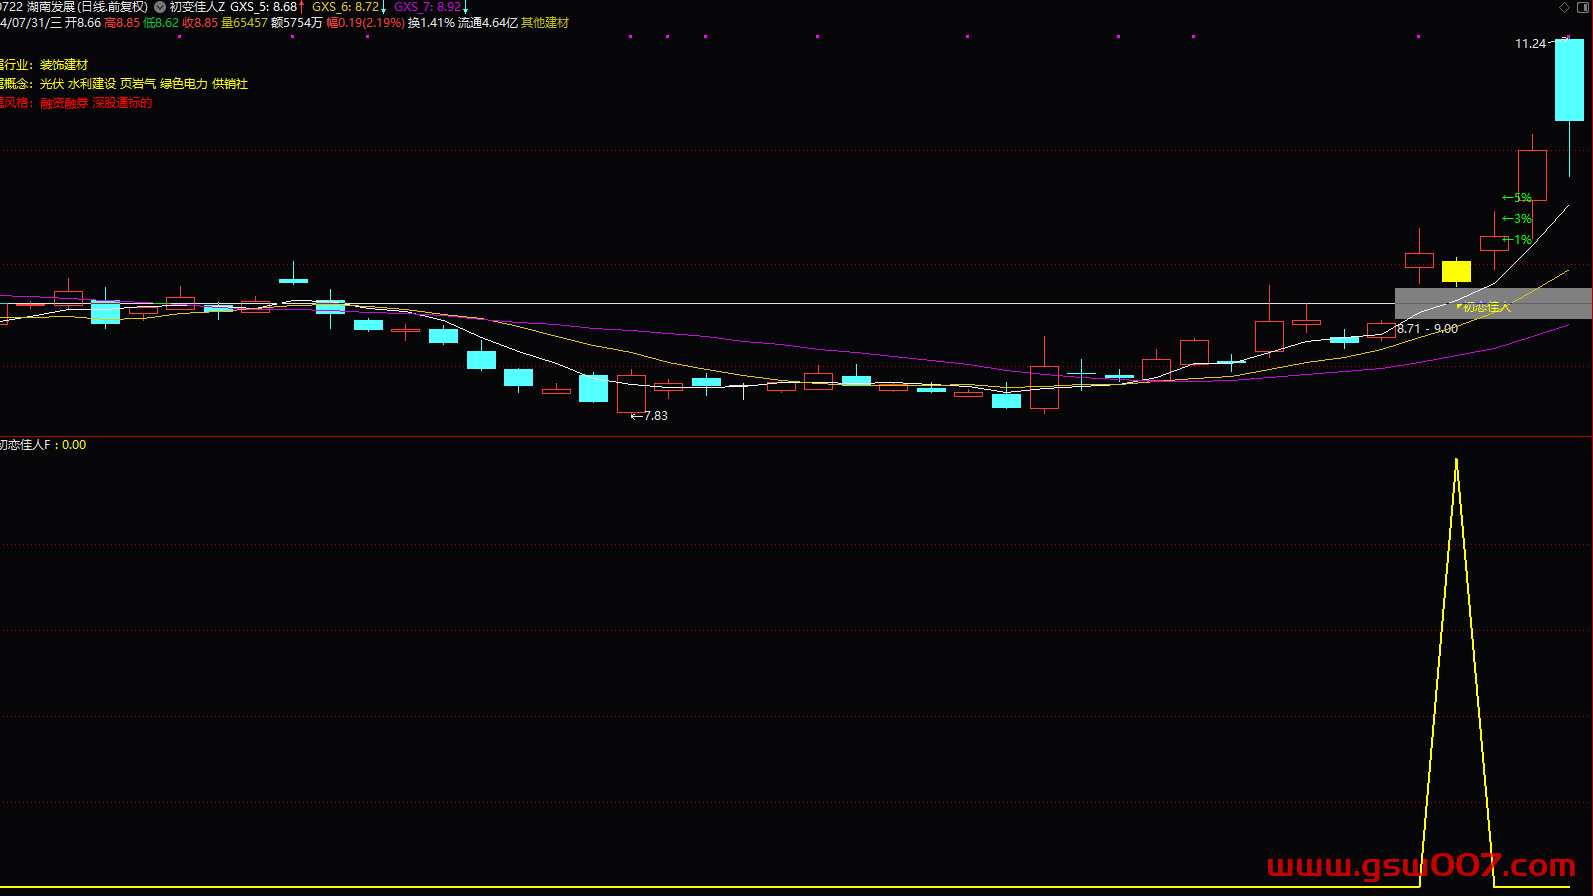The height and width of the screenshot is (896, 1593).
Task: Click the GXS_5: 8.68 indicator value
Action: [x=264, y=7]
